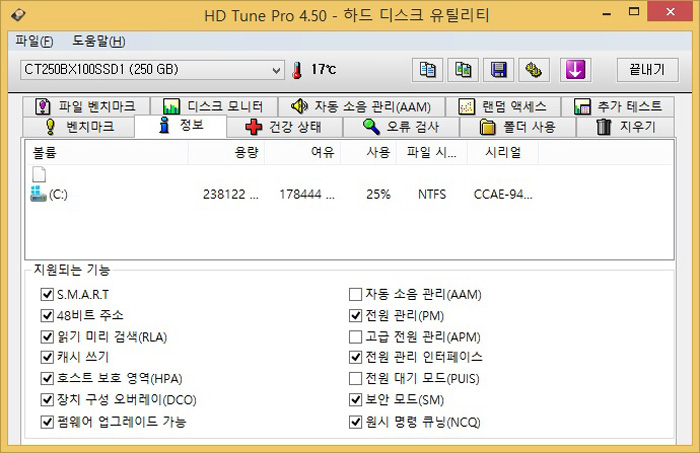This screenshot has width=700, height=453.
Task: Click the save floppy disk icon
Action: 500,70
